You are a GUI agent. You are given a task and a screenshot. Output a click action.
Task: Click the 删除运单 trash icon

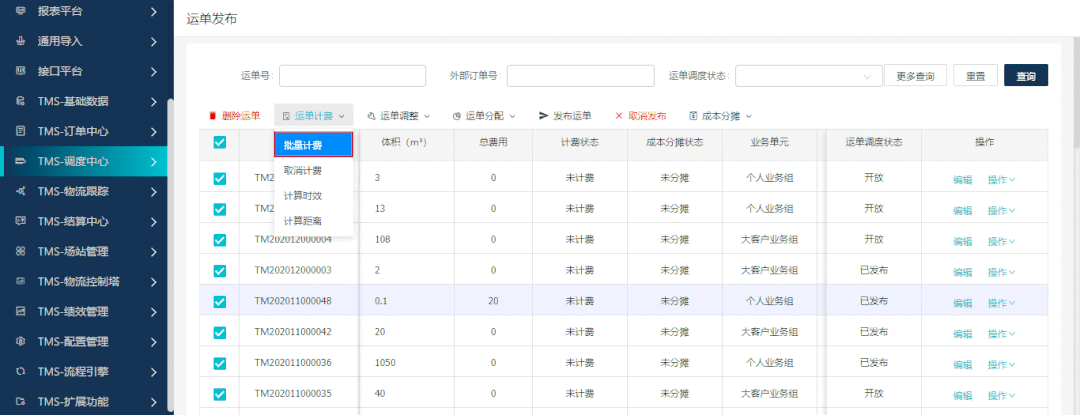coord(212,116)
